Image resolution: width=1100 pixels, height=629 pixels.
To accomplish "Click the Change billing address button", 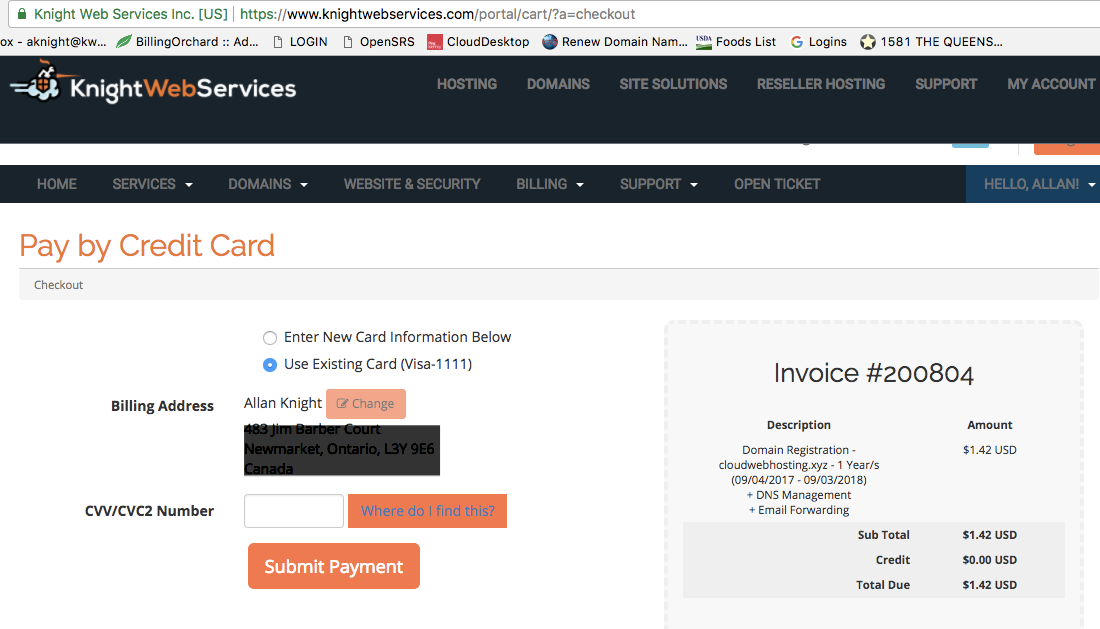I will click(x=365, y=404).
